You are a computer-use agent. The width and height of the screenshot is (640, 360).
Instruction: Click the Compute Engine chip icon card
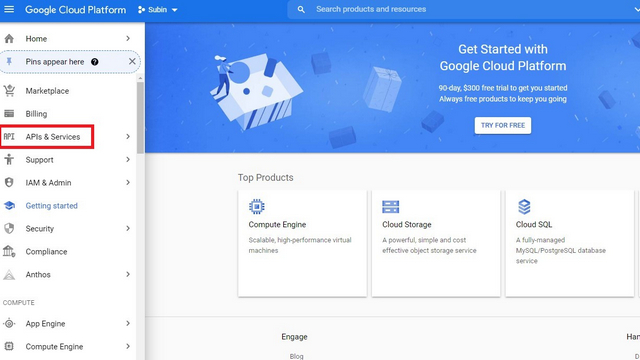click(257, 207)
